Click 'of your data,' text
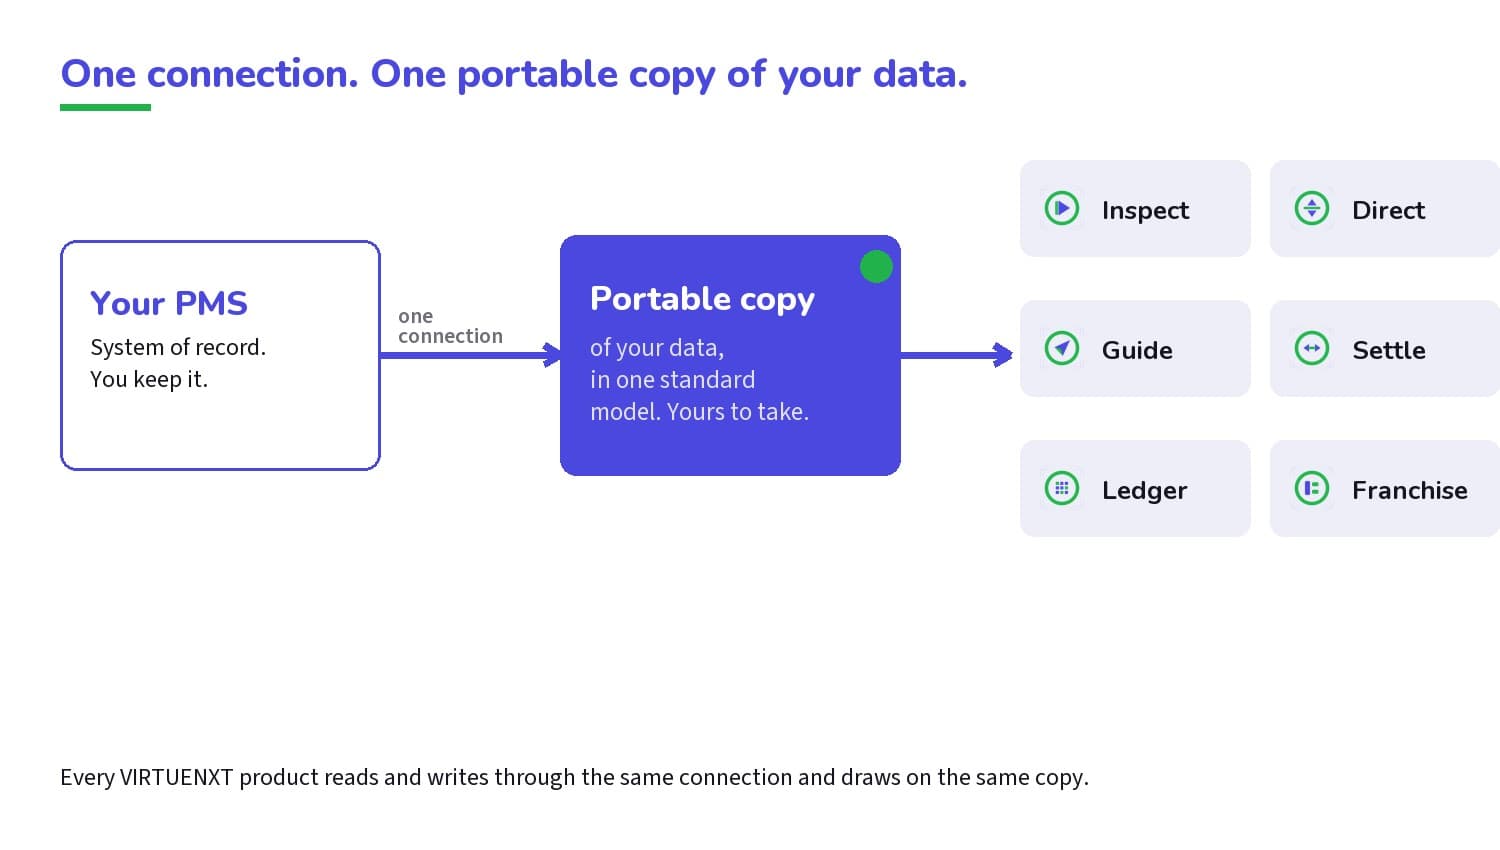The width and height of the screenshot is (1500, 850). 657,348
